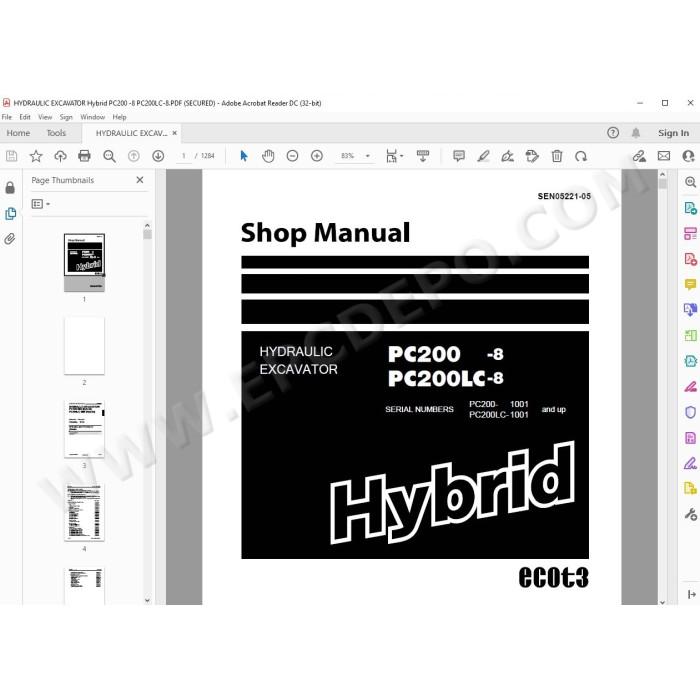This screenshot has height=700, width=700.
Task: Close the Page Thumbnails panel
Action: coord(140,180)
